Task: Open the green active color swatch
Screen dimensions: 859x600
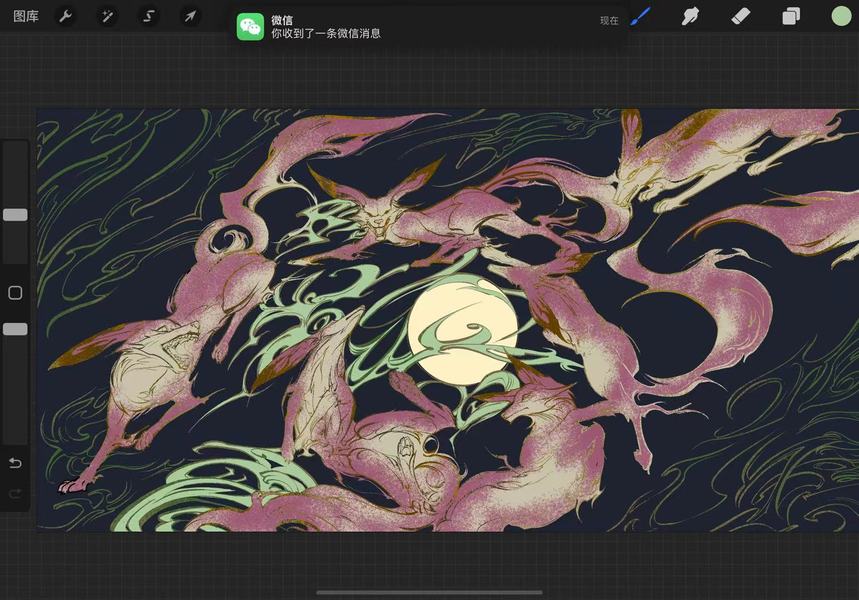Action: click(x=841, y=16)
